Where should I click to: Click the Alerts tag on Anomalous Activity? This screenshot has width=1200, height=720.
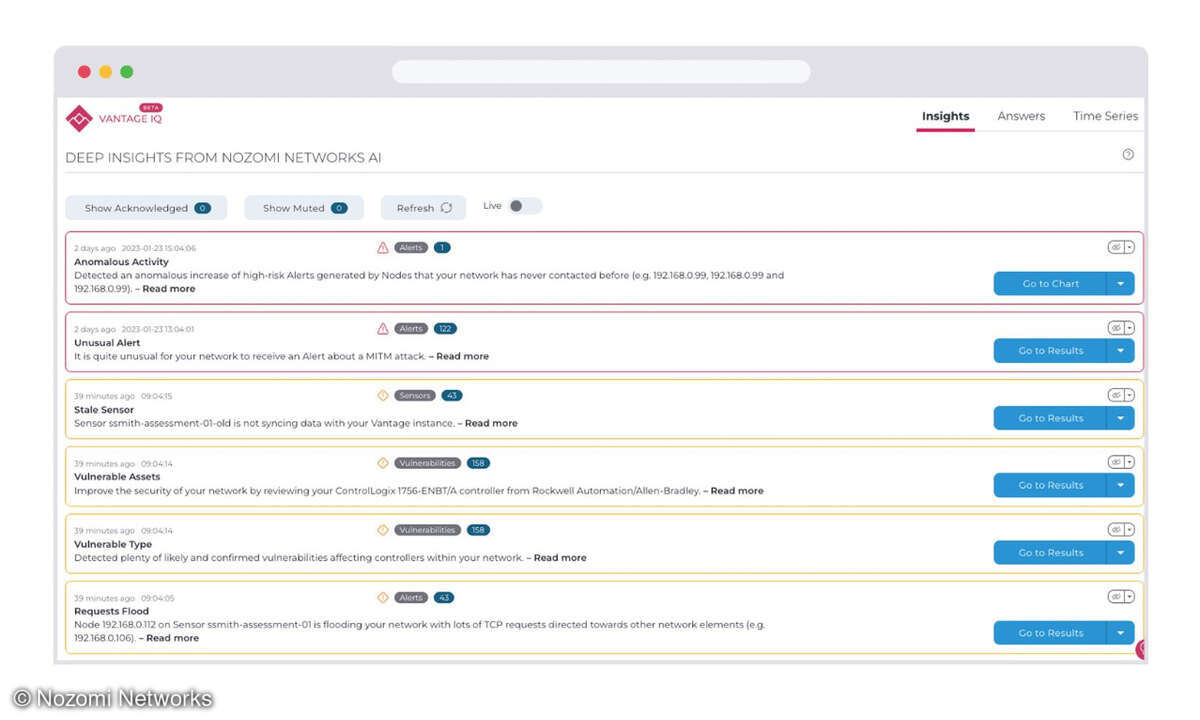410,247
